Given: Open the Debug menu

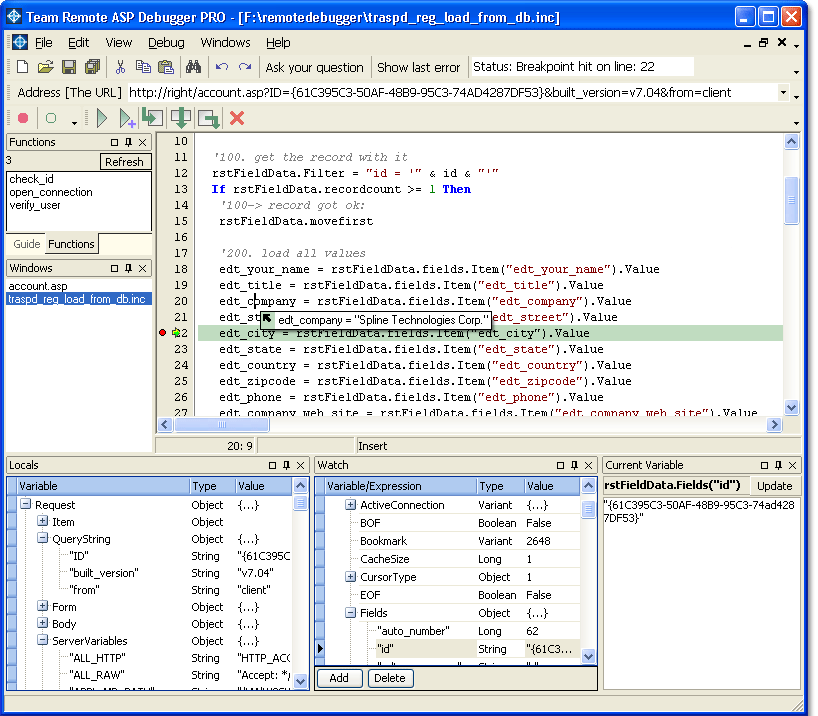Looking at the screenshot, I should pos(166,42).
